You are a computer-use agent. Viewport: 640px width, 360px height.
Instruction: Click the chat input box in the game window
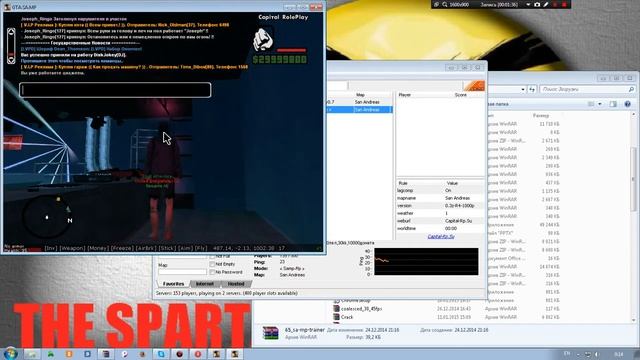[x=115, y=90]
